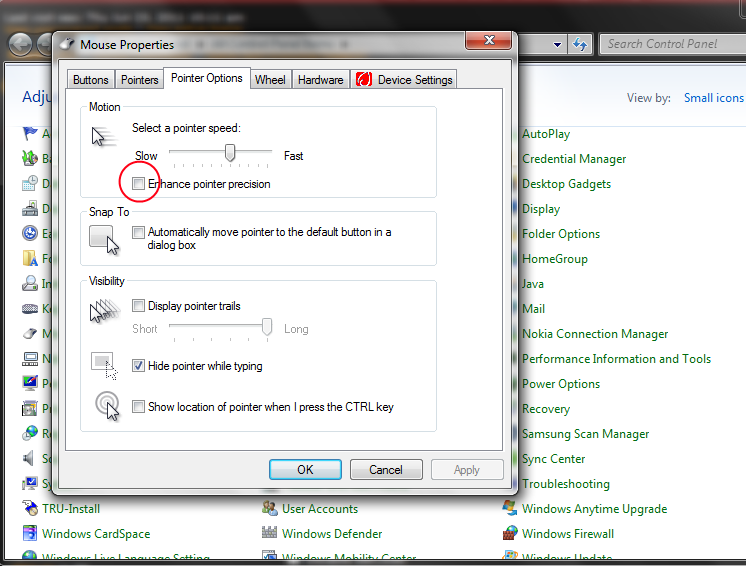Open the View by Small icons dropdown
746x566 pixels.
[x=713, y=98]
